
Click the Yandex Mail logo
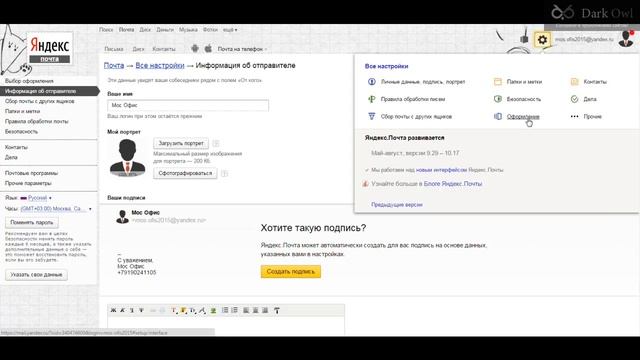(x=50, y=49)
